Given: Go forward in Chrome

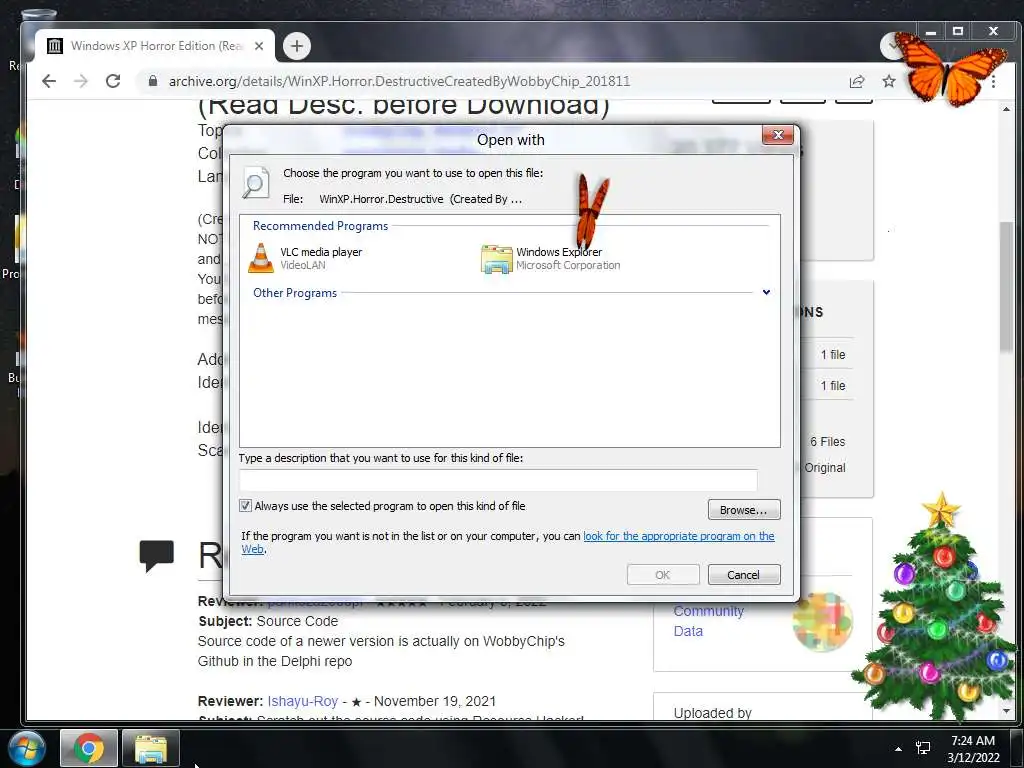Looking at the screenshot, I should 81,81.
